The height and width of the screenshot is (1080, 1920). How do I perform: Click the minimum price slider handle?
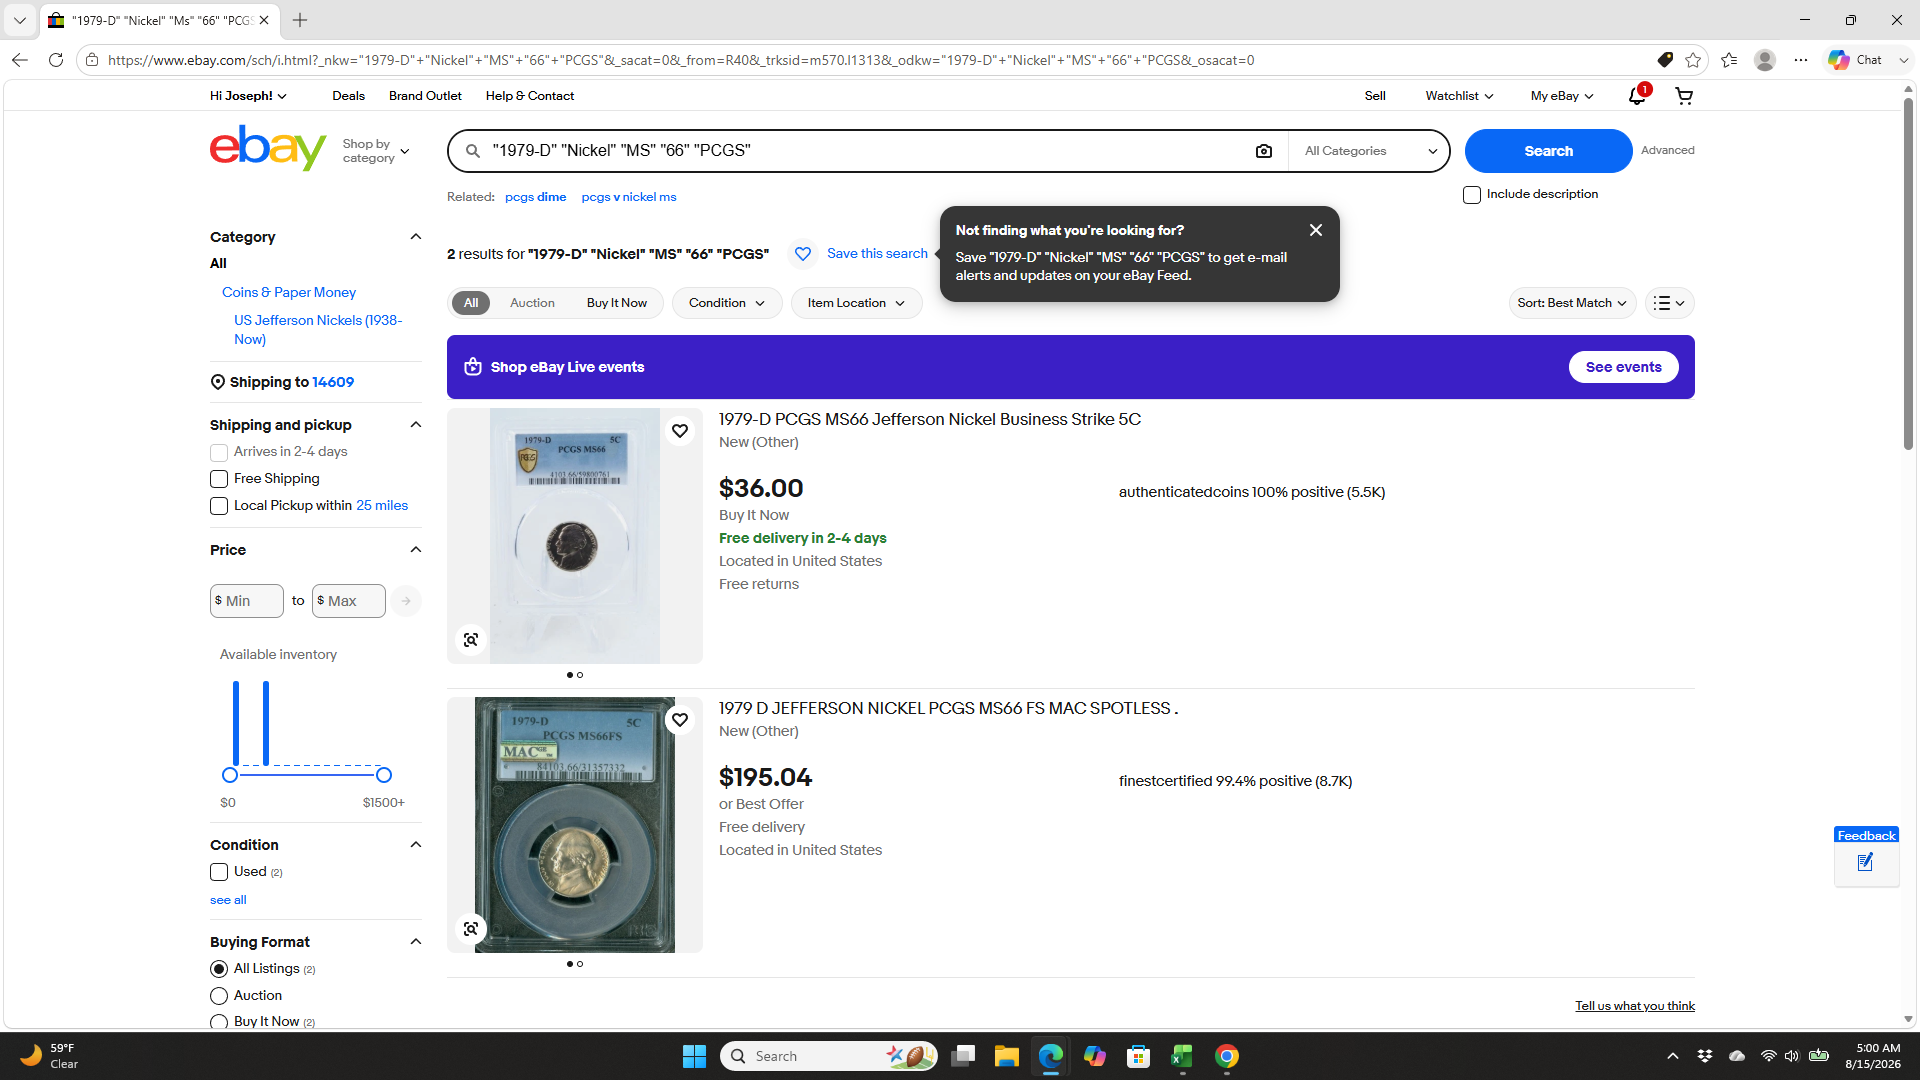(x=230, y=775)
